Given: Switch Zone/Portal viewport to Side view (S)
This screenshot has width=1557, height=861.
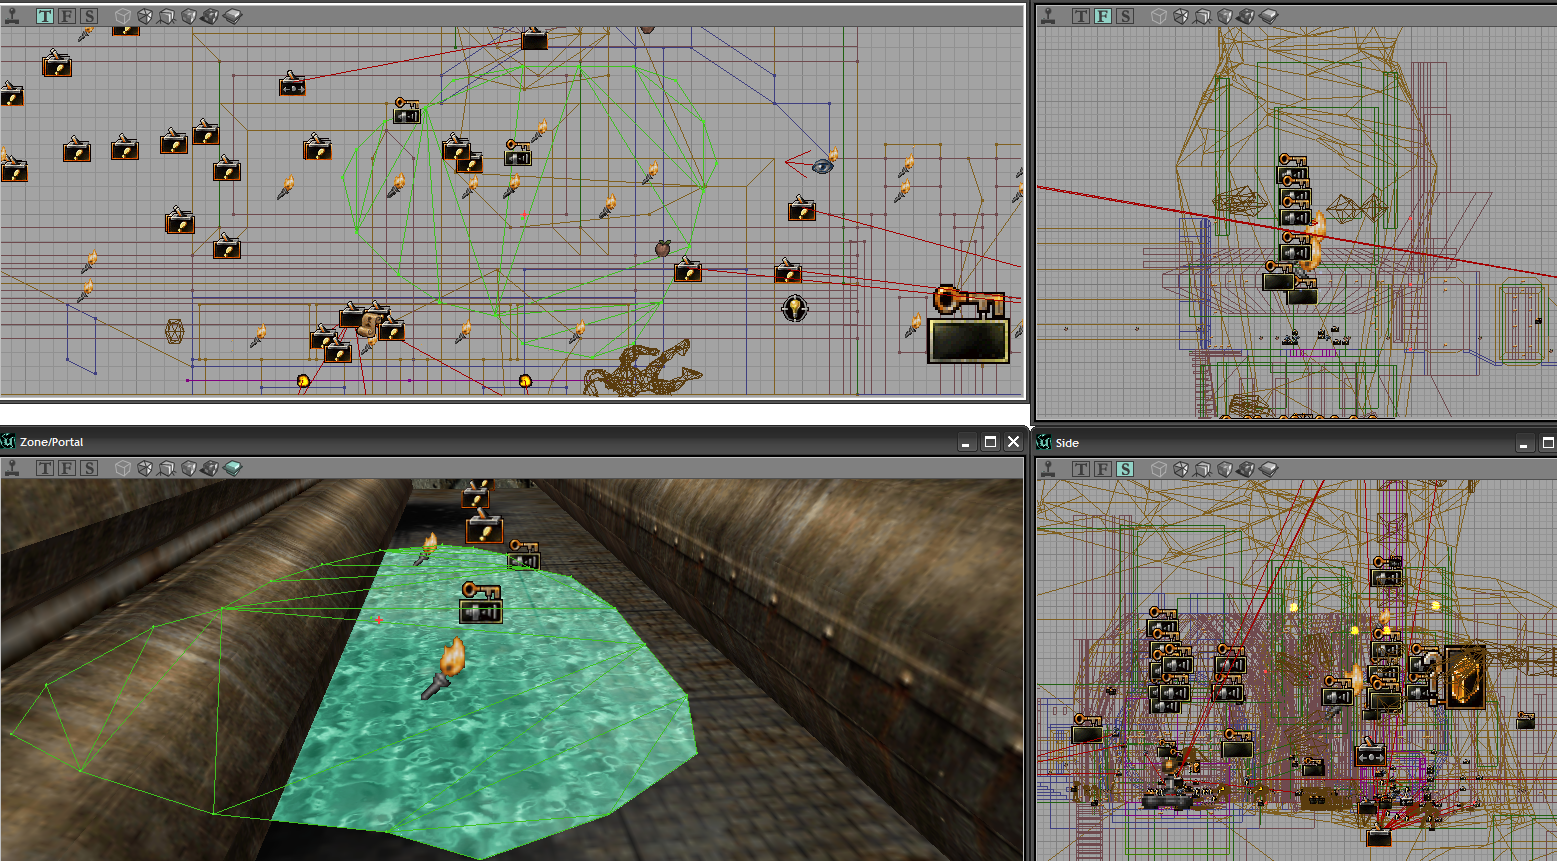Looking at the screenshot, I should coord(89,468).
